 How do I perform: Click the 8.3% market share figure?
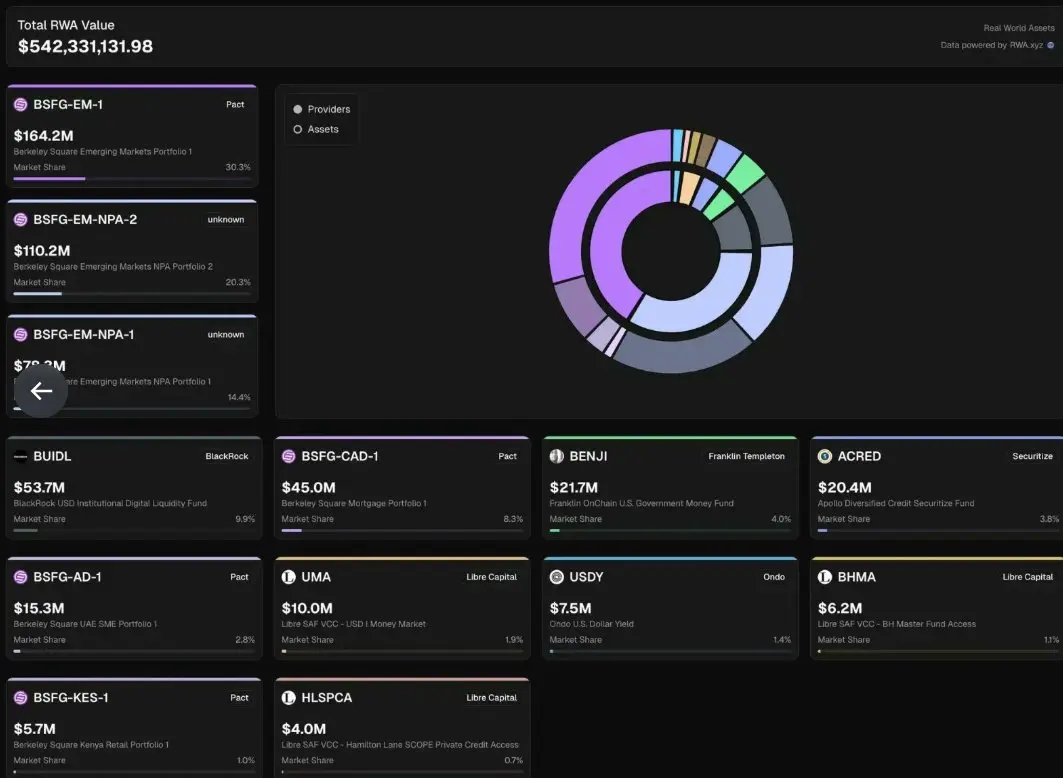coord(513,519)
